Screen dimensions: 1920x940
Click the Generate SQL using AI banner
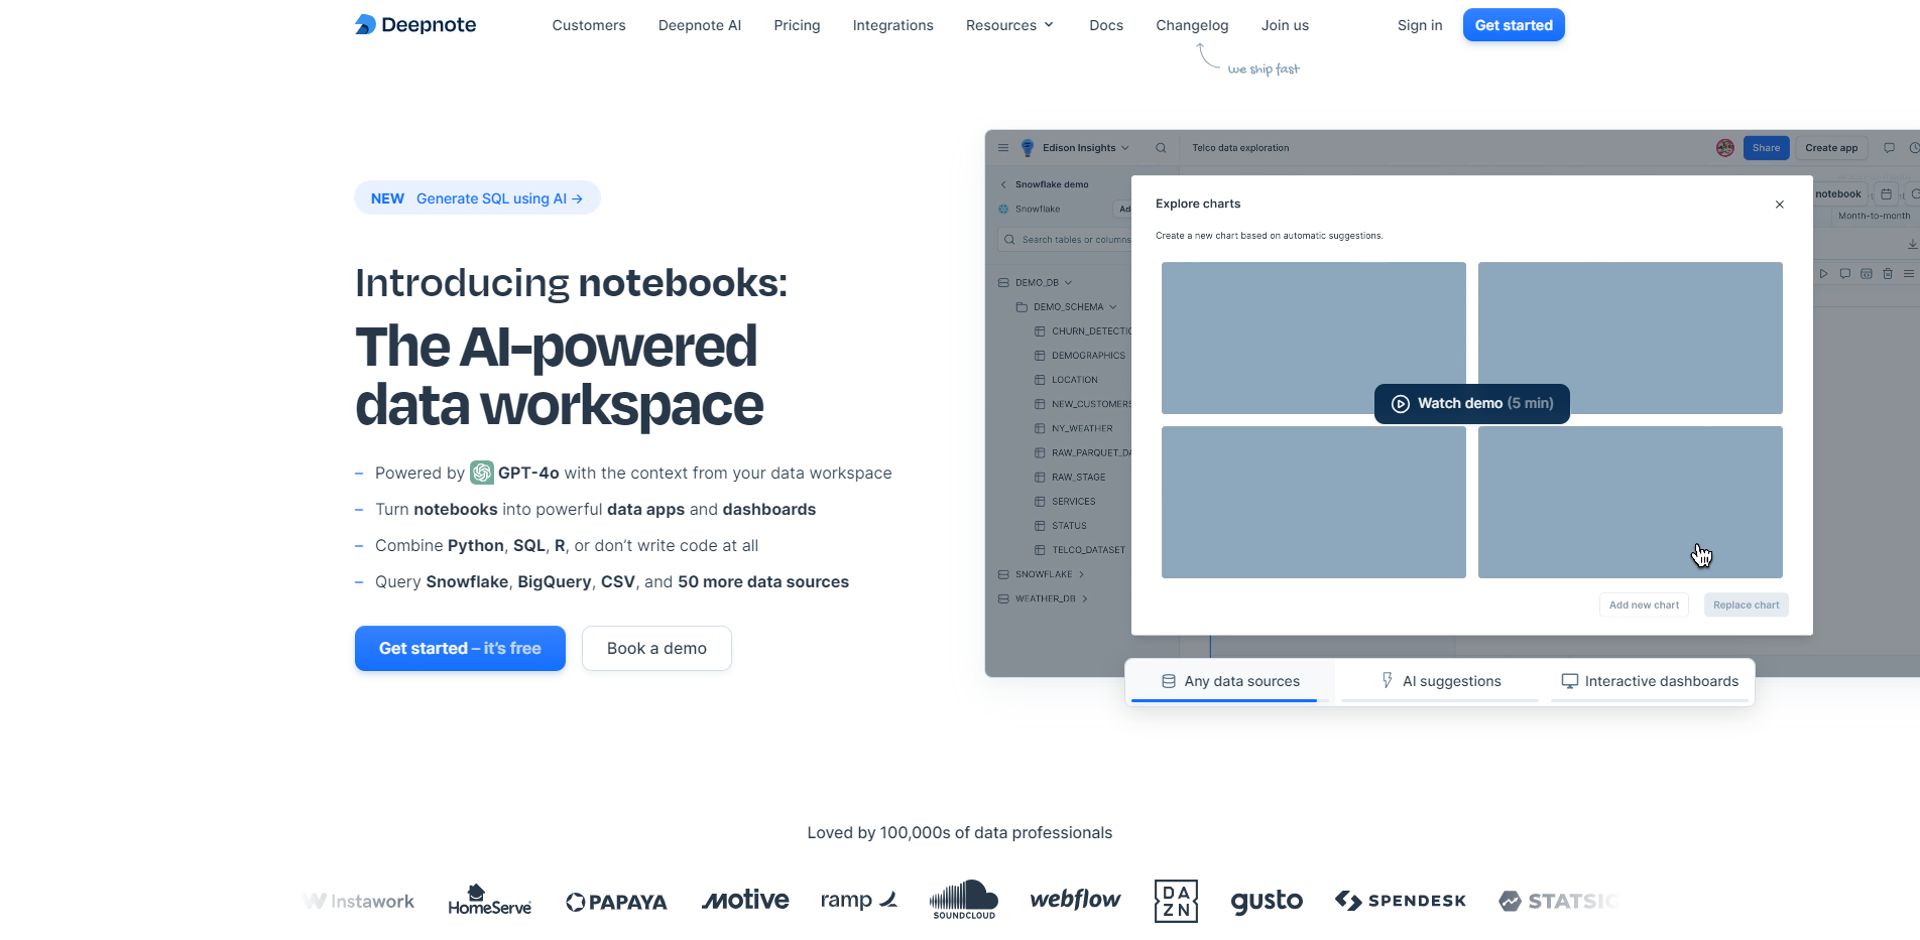tap(477, 198)
